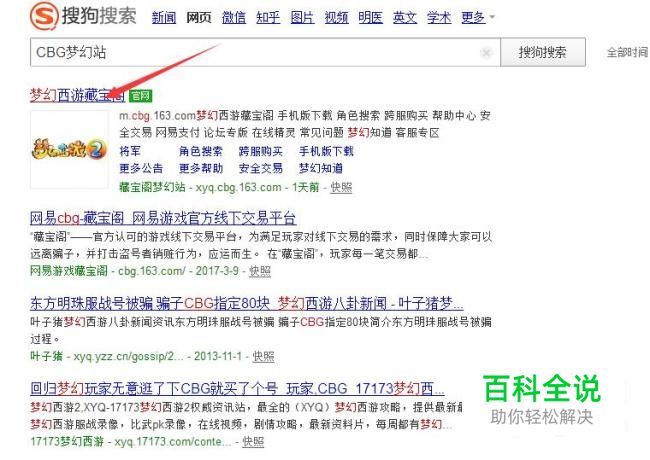Image resolution: width=650 pixels, height=460 pixels.
Task: Open 快照 for the 叶子猪 result
Action: coord(263,356)
